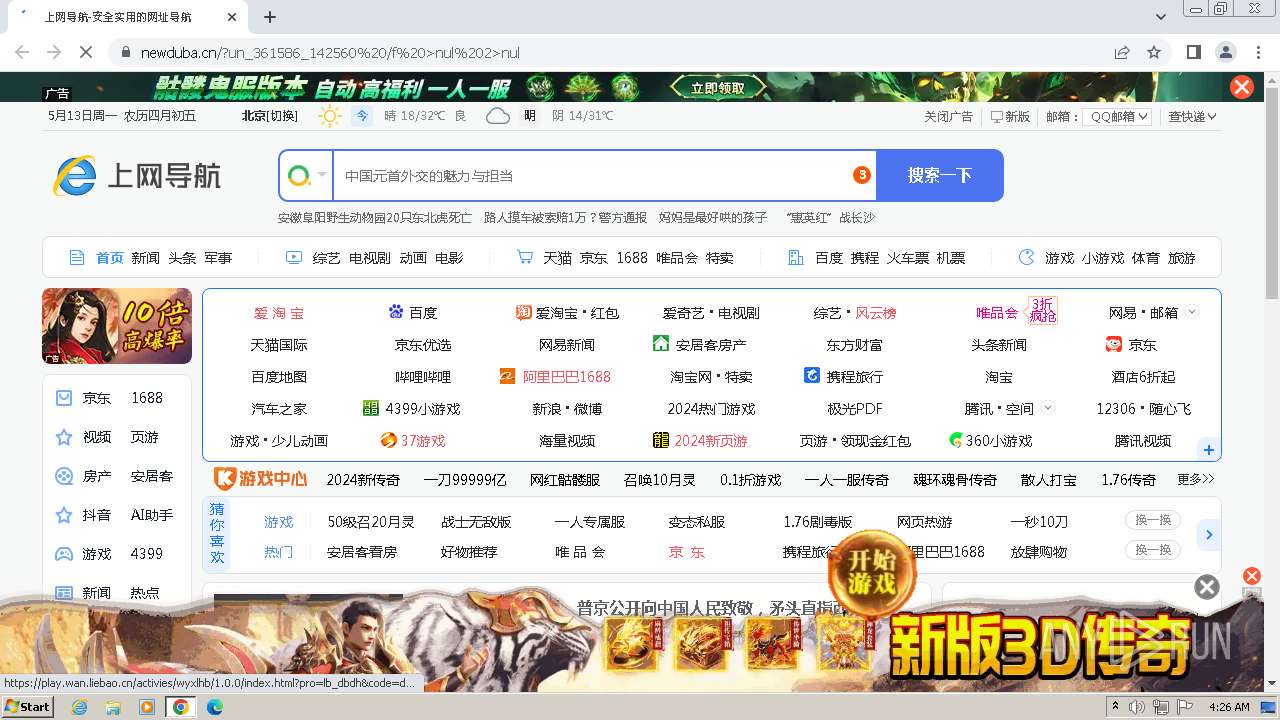Open the Chrome share page icon

1122,52
